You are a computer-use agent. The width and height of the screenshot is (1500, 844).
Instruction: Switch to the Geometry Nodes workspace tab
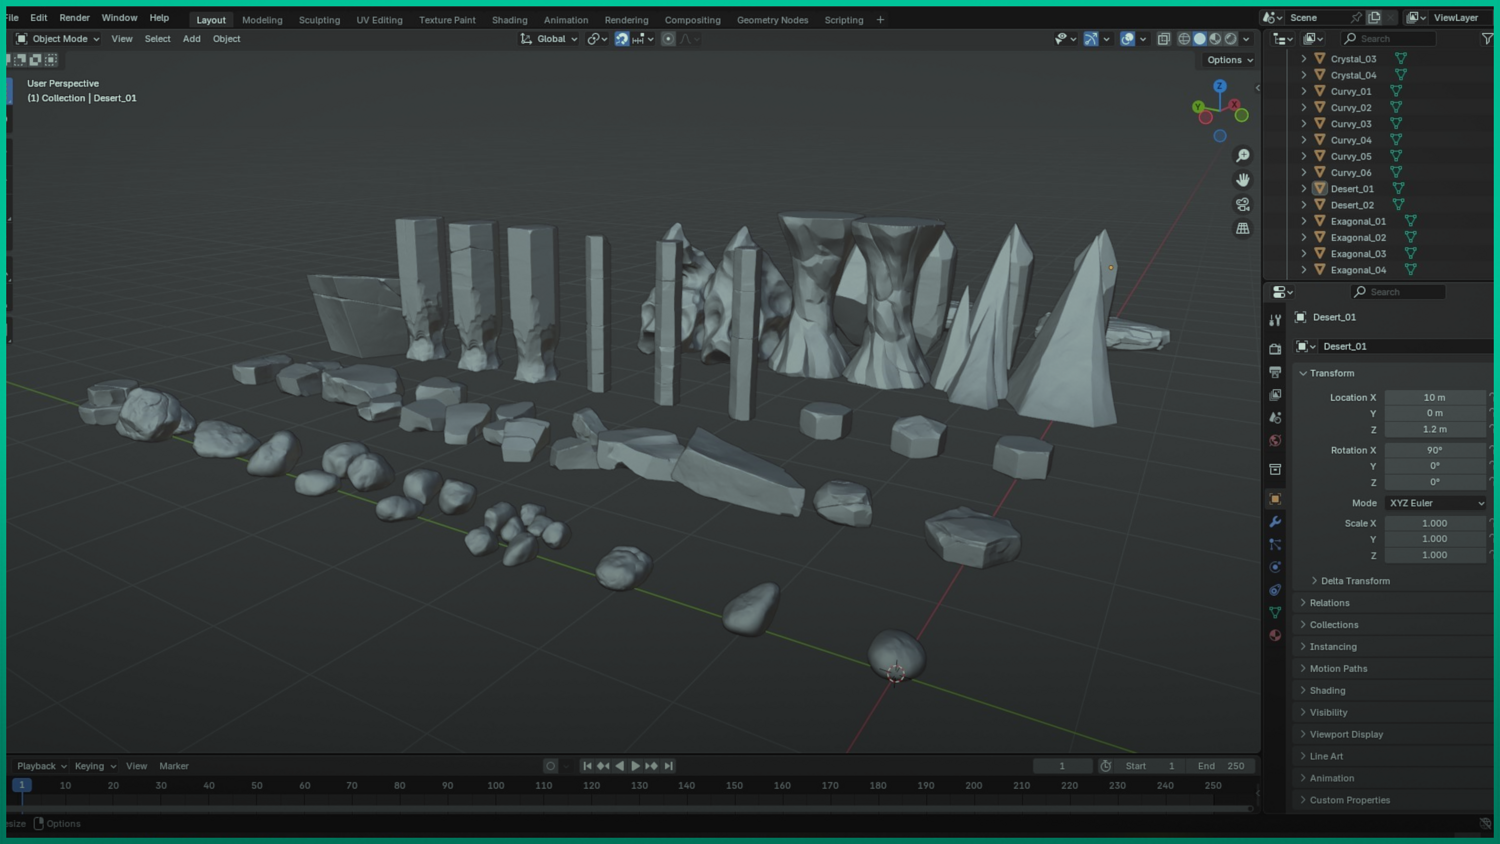click(772, 20)
